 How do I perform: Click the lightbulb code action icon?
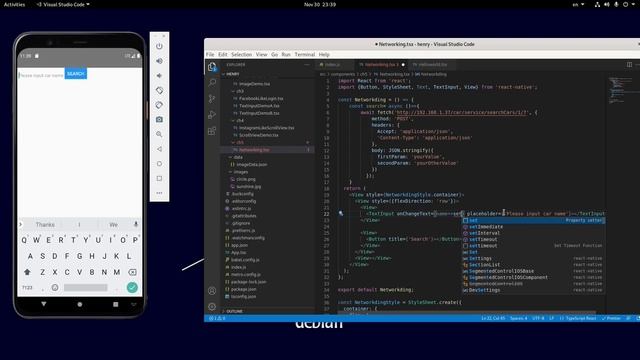pos(341,213)
